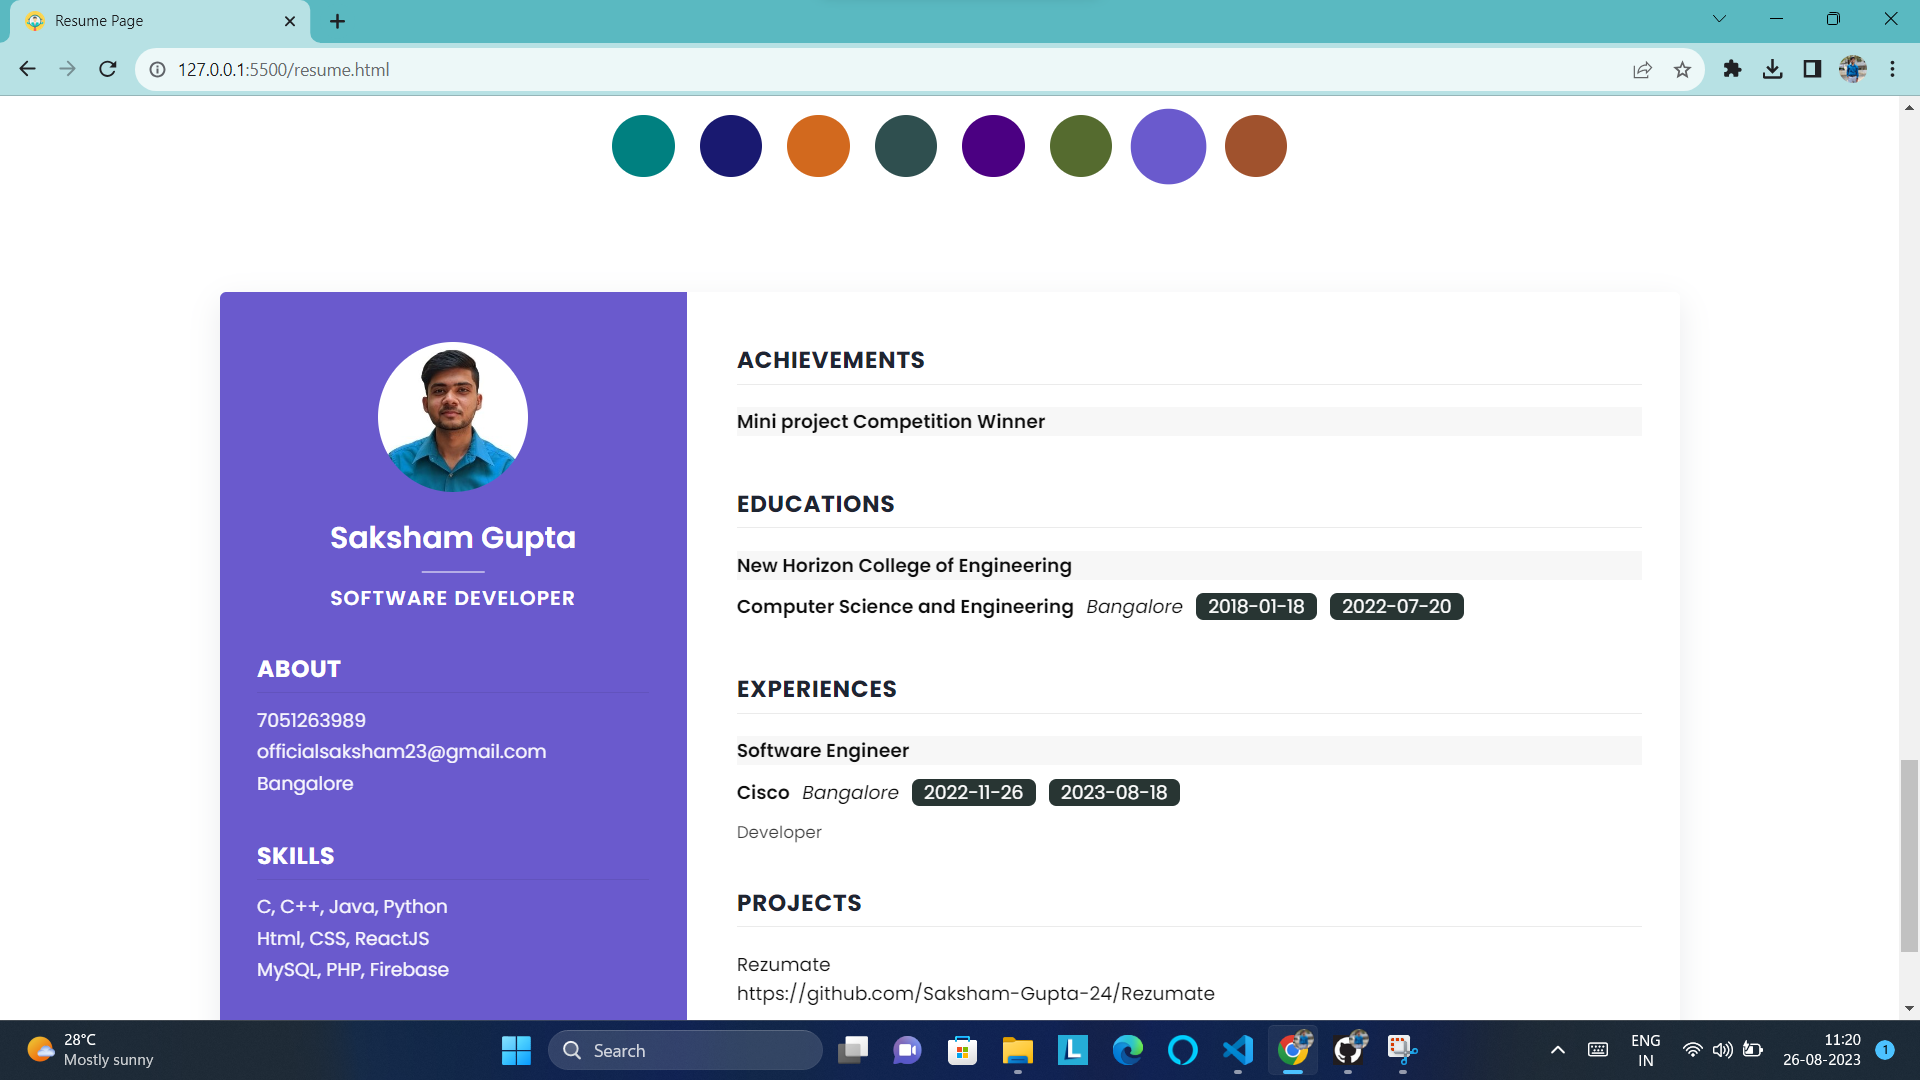Viewport: 1920px width, 1080px height.
Task: Open the Chrome three-dot menu
Action: click(x=1893, y=69)
